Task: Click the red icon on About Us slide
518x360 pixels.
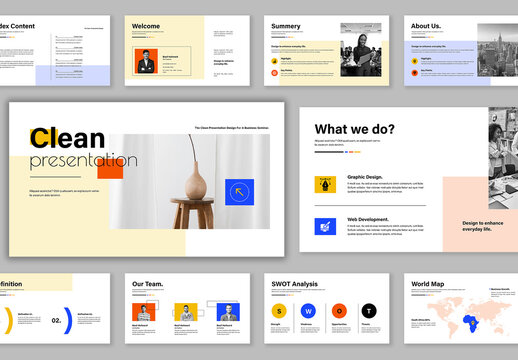Action: [x=415, y=73]
